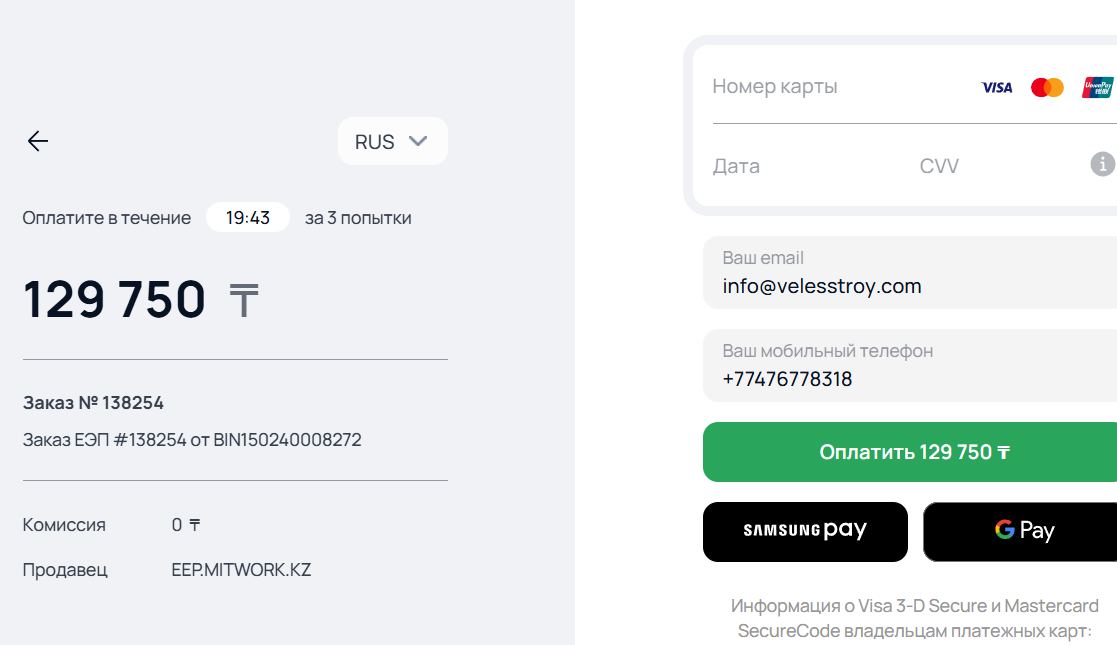Click the 19:43 countdown timer
This screenshot has width=1117, height=645.
coord(248,217)
